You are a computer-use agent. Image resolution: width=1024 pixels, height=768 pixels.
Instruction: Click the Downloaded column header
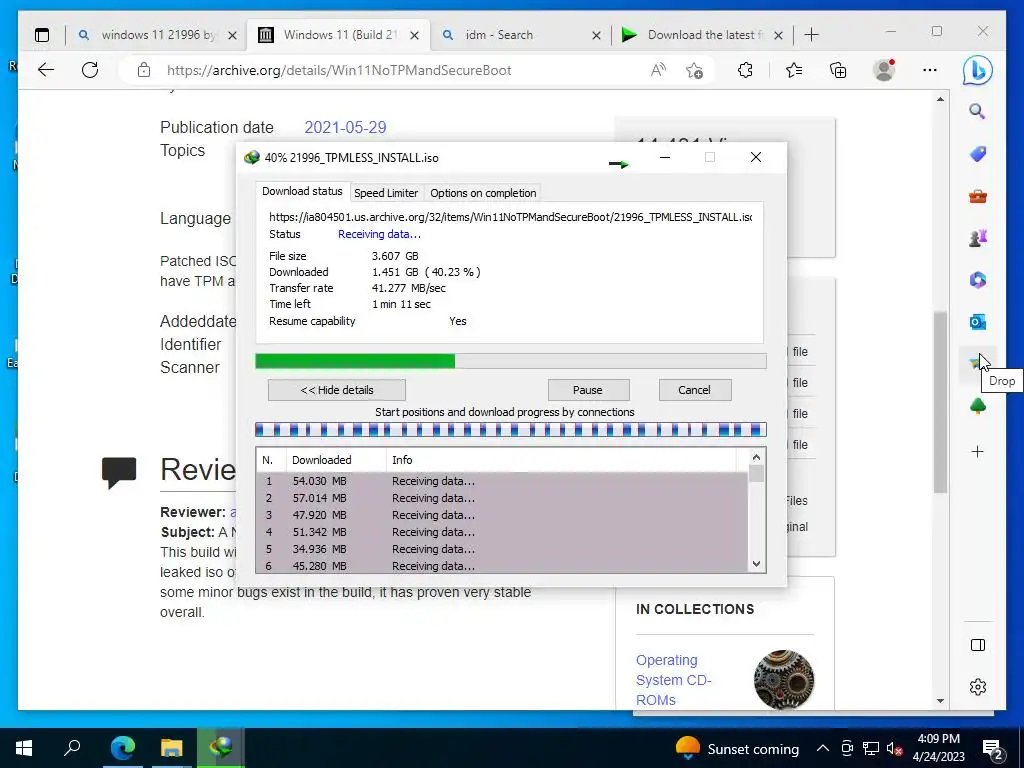[x=336, y=460]
